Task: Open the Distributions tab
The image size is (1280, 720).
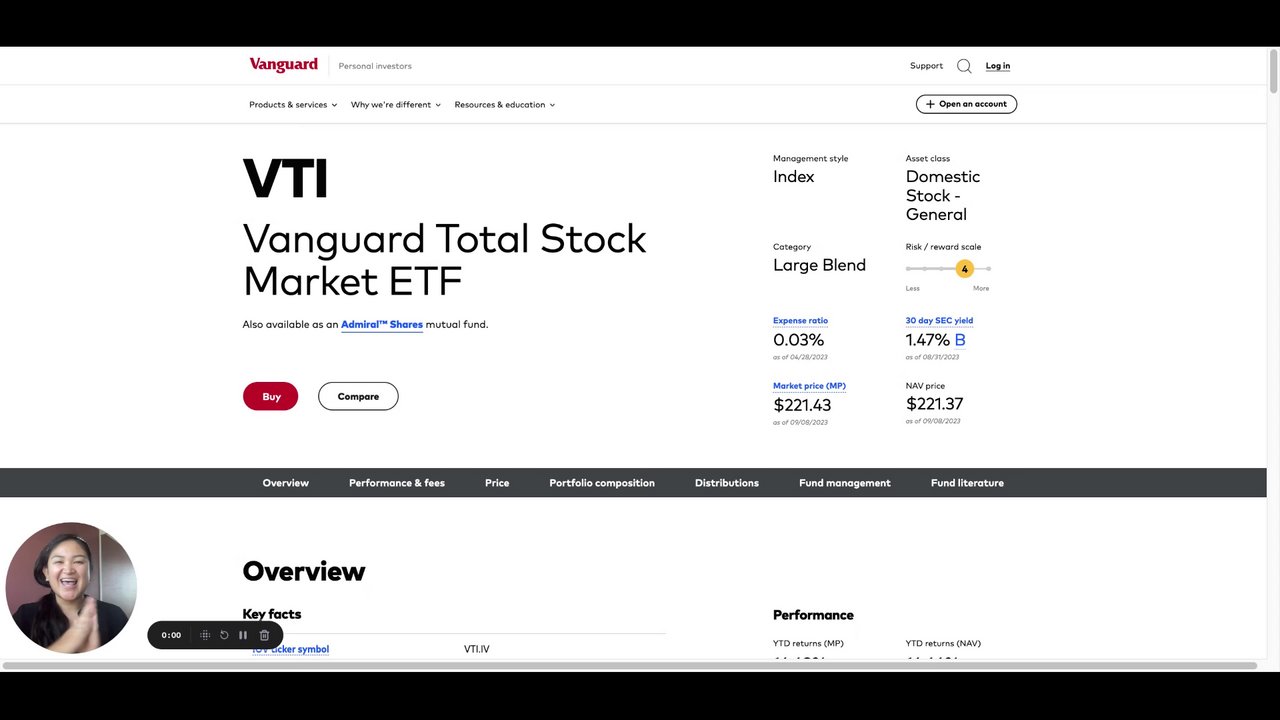Action: (x=727, y=483)
